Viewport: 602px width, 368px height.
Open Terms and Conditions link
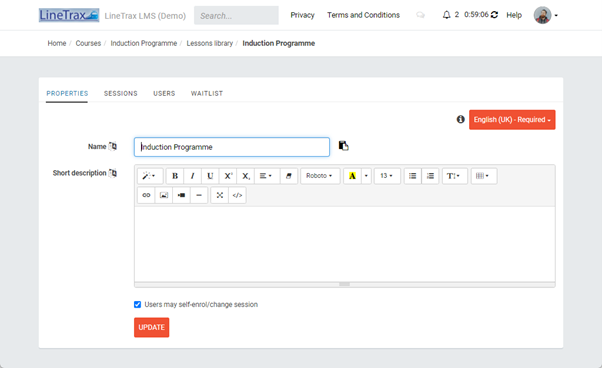pyautogui.click(x=363, y=15)
